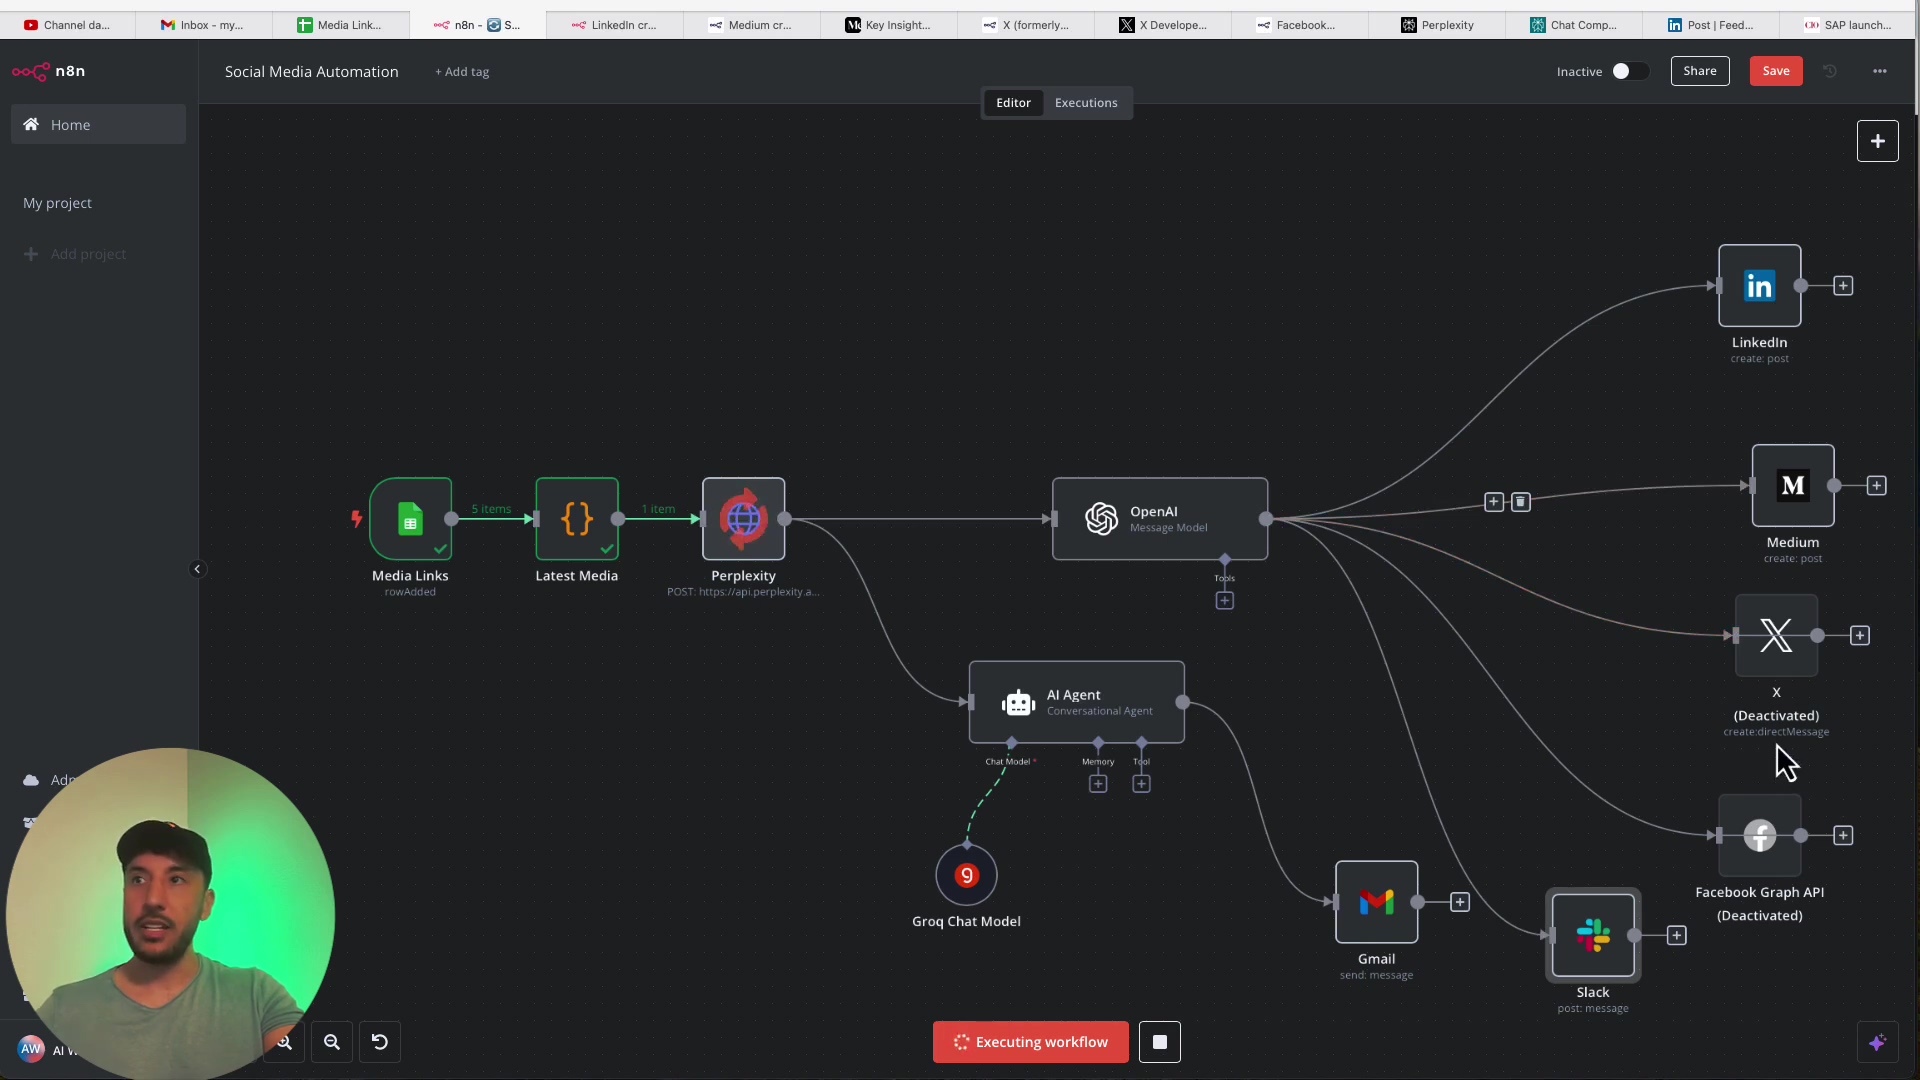Open workflow history icon
Viewport: 1920px width, 1080px height.
click(1830, 71)
